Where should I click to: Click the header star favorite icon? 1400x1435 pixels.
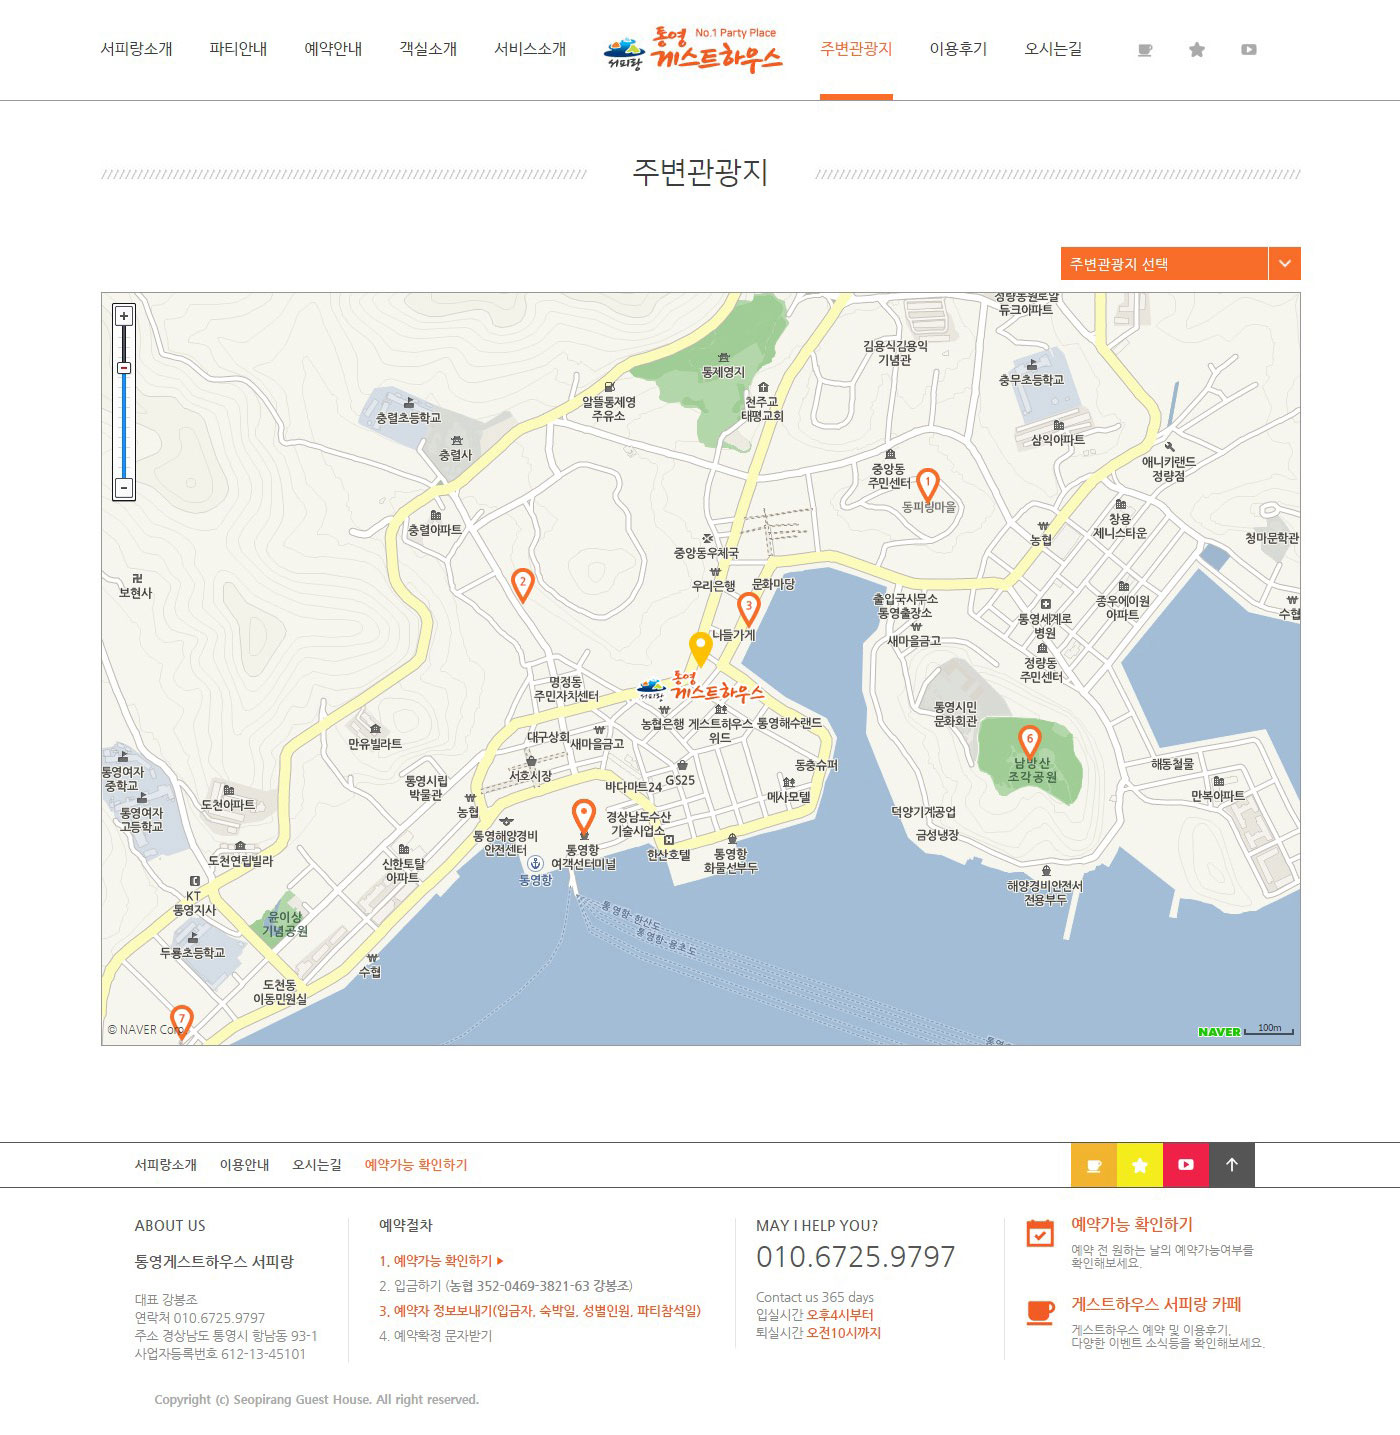coord(1197,49)
